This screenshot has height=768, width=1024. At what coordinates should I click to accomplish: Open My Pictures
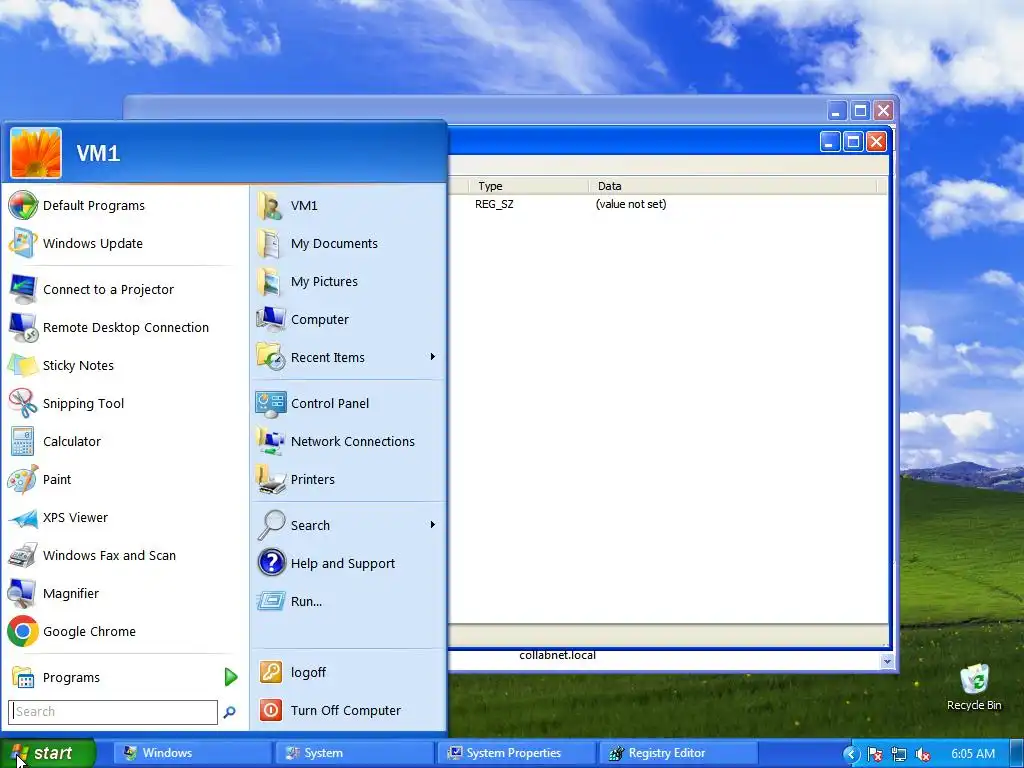(x=347, y=281)
